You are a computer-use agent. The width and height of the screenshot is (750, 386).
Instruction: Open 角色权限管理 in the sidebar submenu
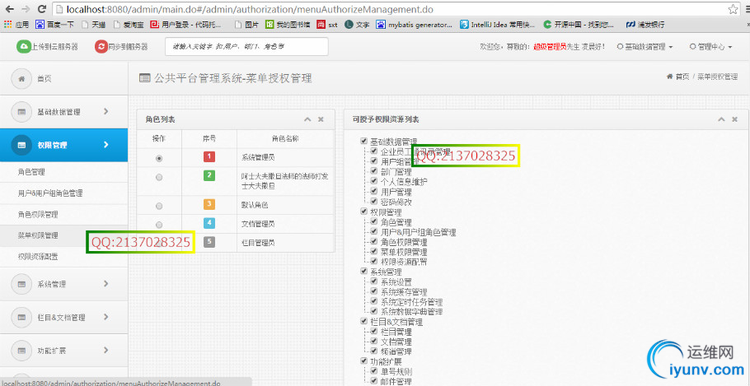coord(38,214)
